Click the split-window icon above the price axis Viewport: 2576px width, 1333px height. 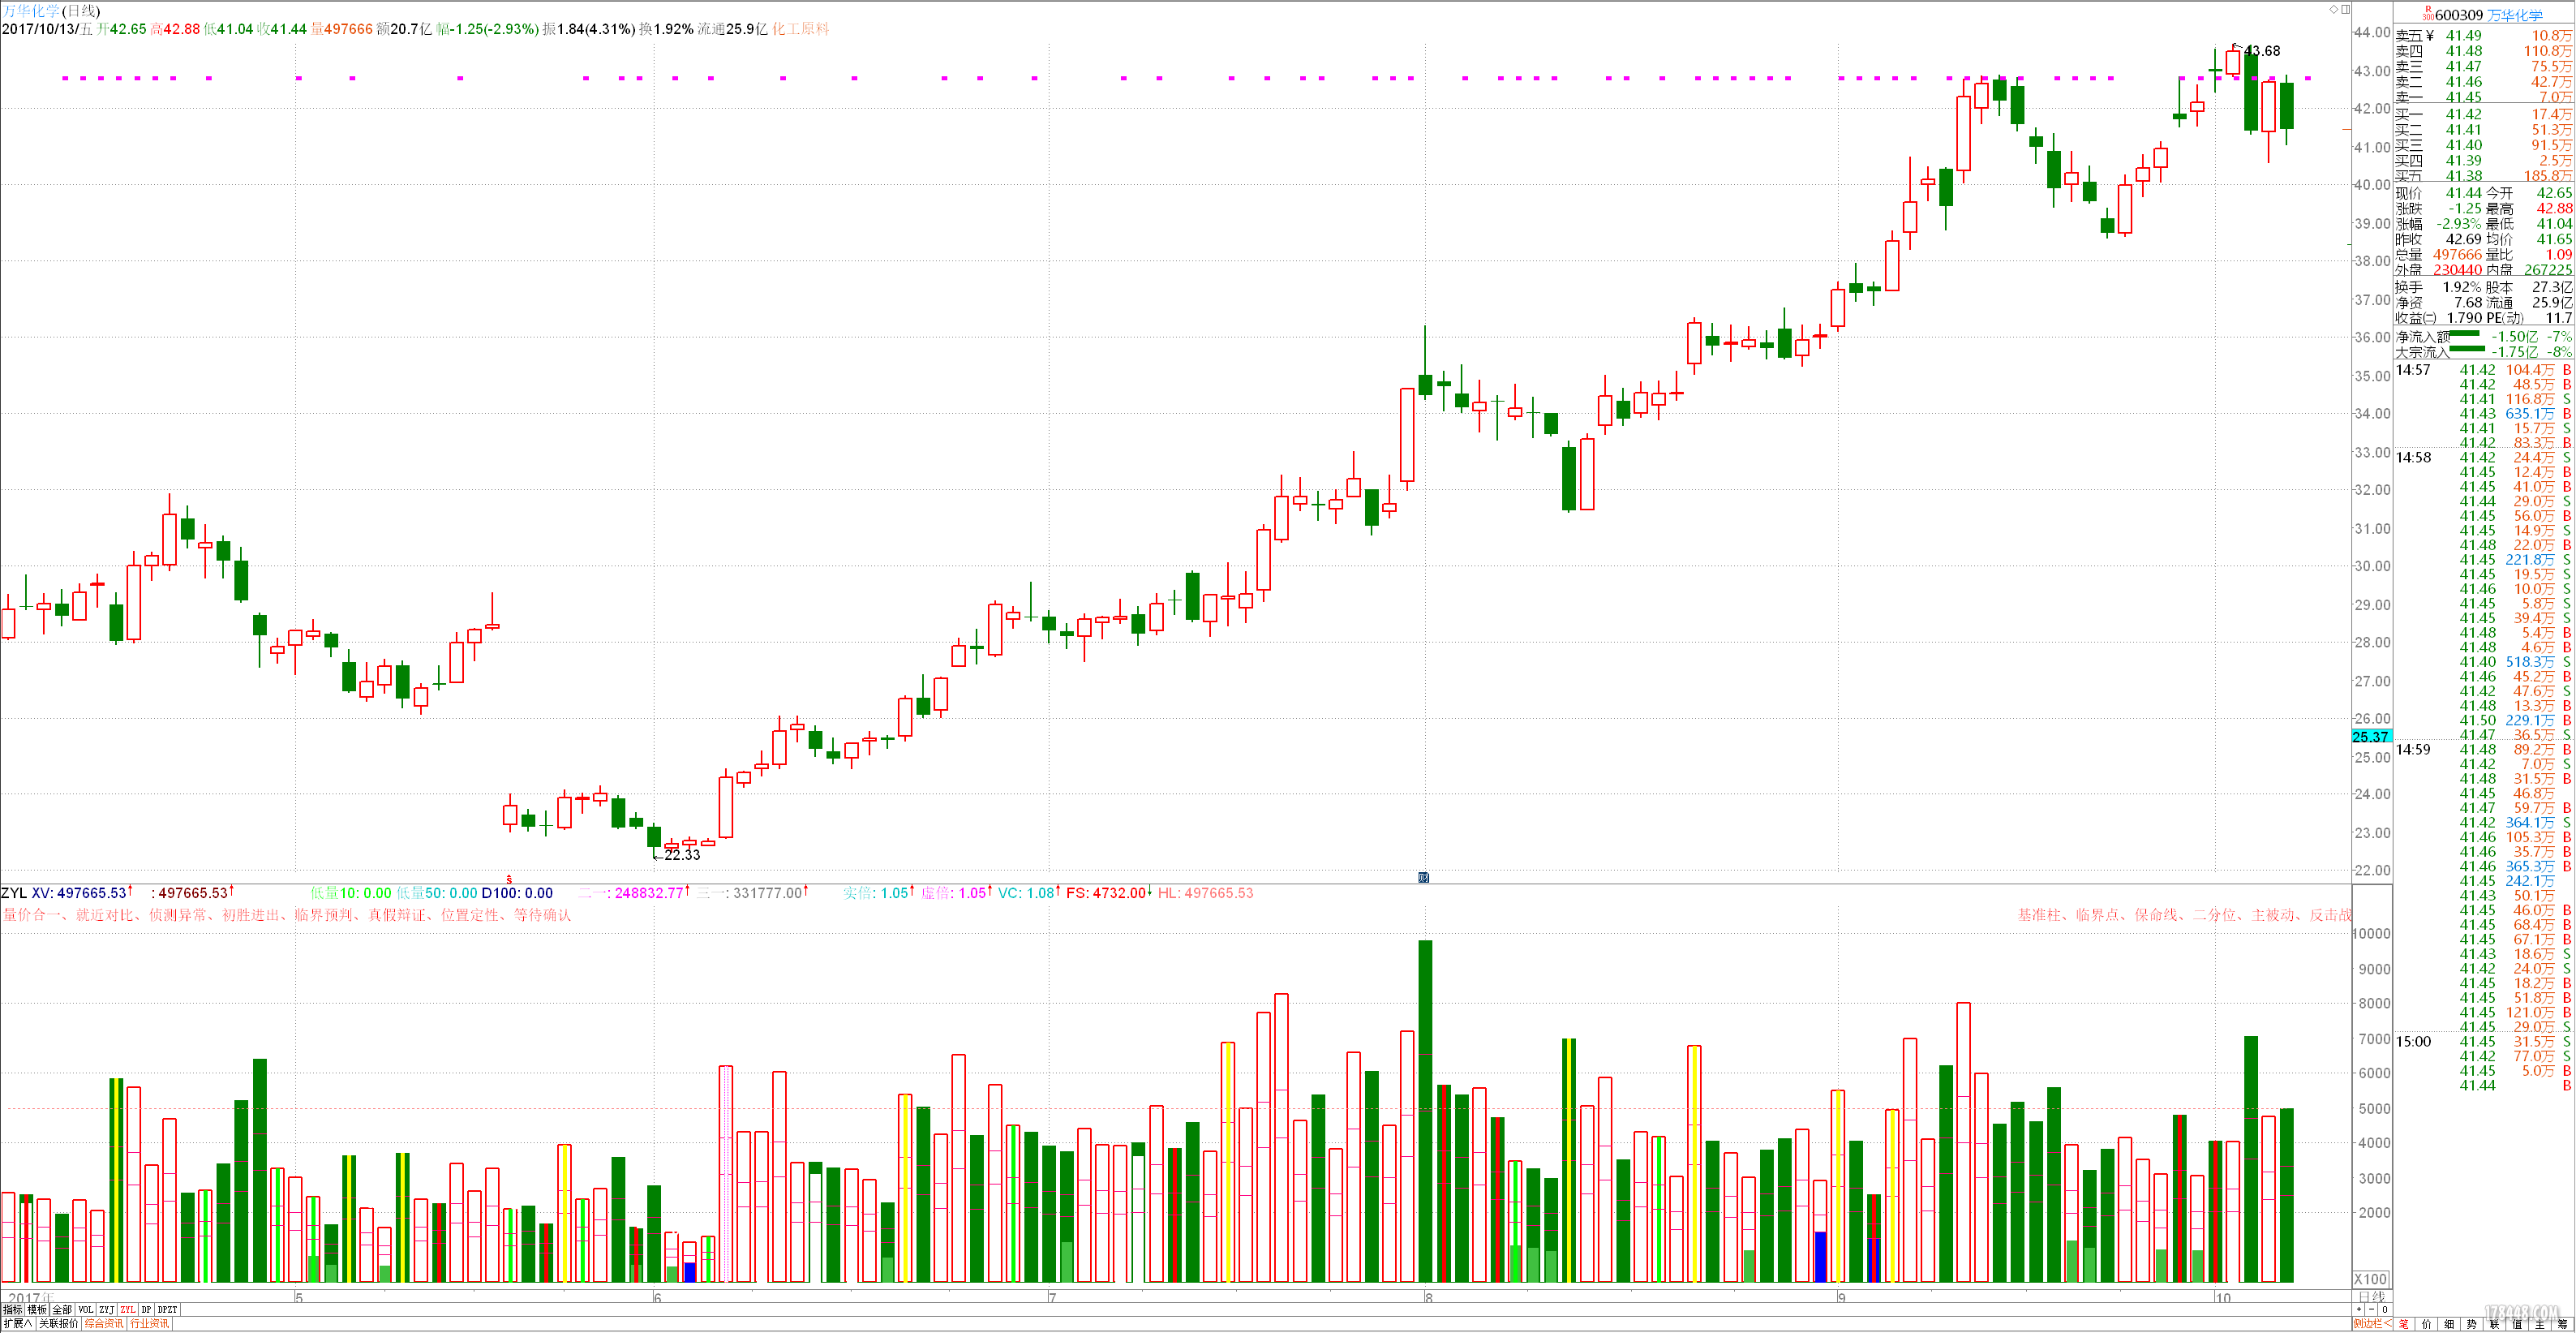click(x=2345, y=9)
